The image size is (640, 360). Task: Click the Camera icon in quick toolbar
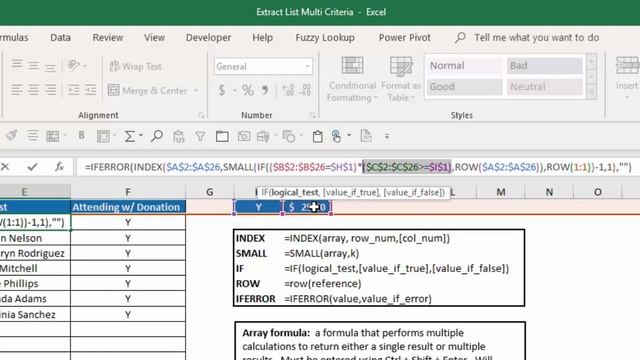(x=244, y=136)
